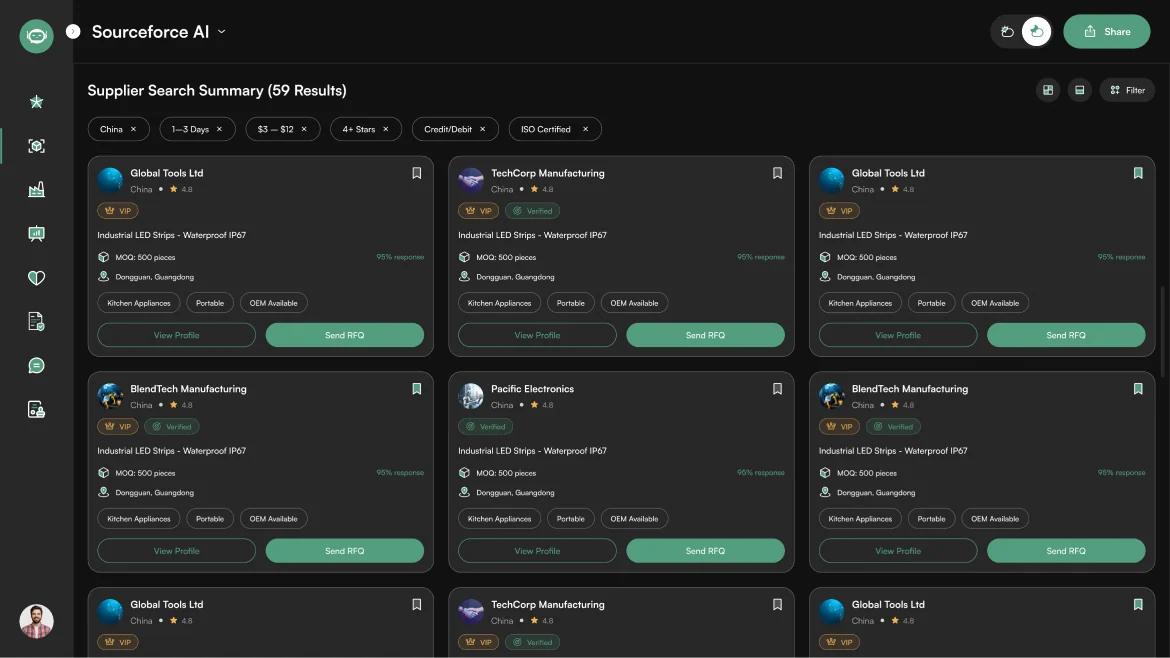Image resolution: width=1170 pixels, height=658 pixels.
Task: Open the star icon in the sidebar
Action: click(x=36, y=102)
